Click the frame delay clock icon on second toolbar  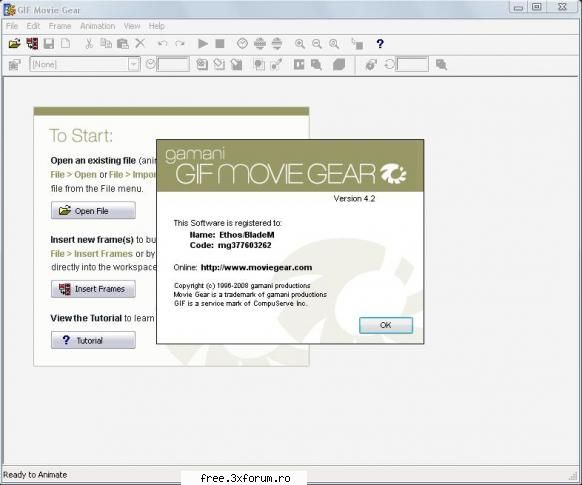(150, 64)
